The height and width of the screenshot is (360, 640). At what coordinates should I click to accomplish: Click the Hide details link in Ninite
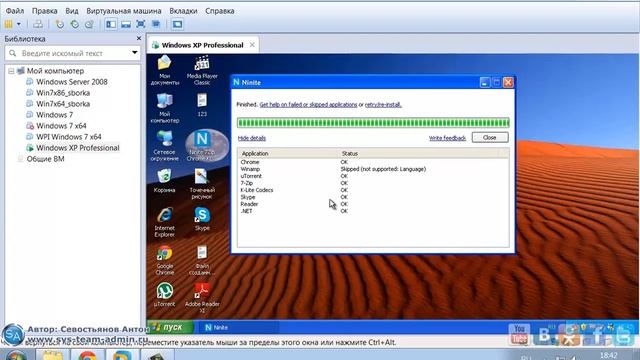tap(252, 138)
